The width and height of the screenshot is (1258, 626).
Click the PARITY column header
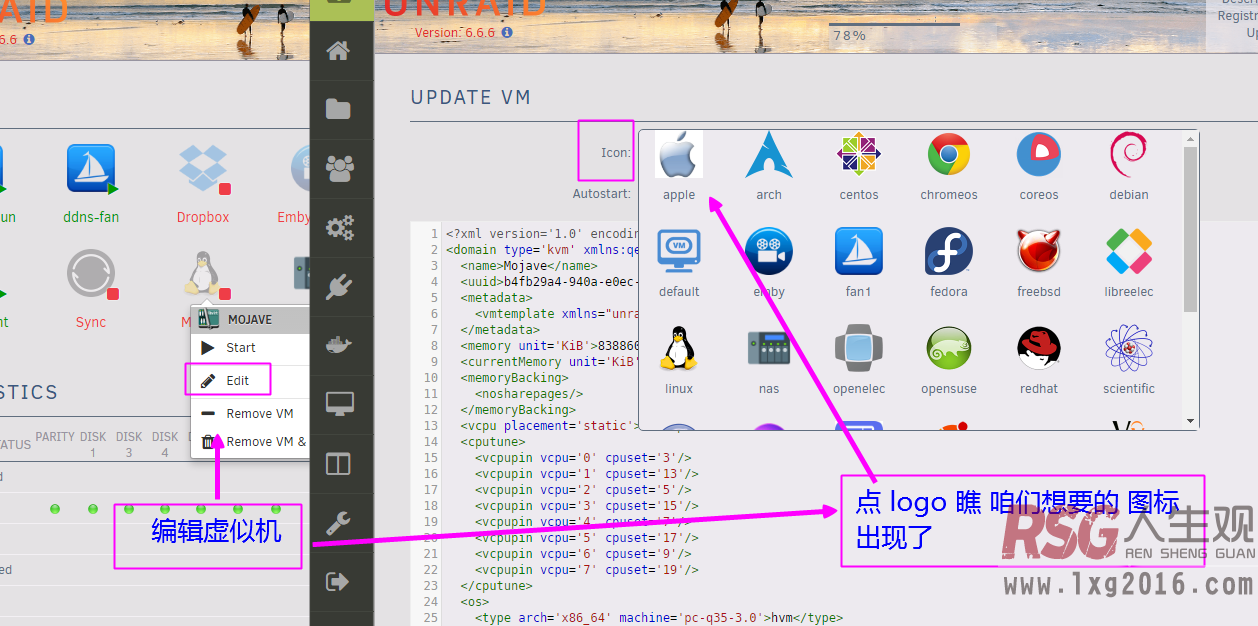coord(55,437)
